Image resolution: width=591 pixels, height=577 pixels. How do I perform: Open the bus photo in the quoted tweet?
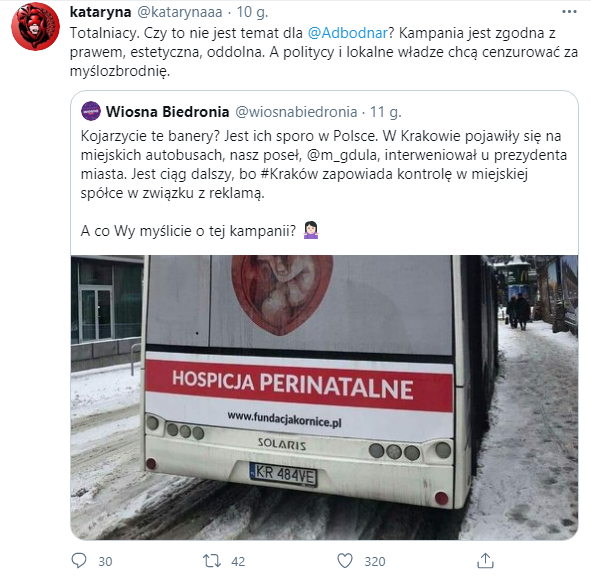click(324, 397)
